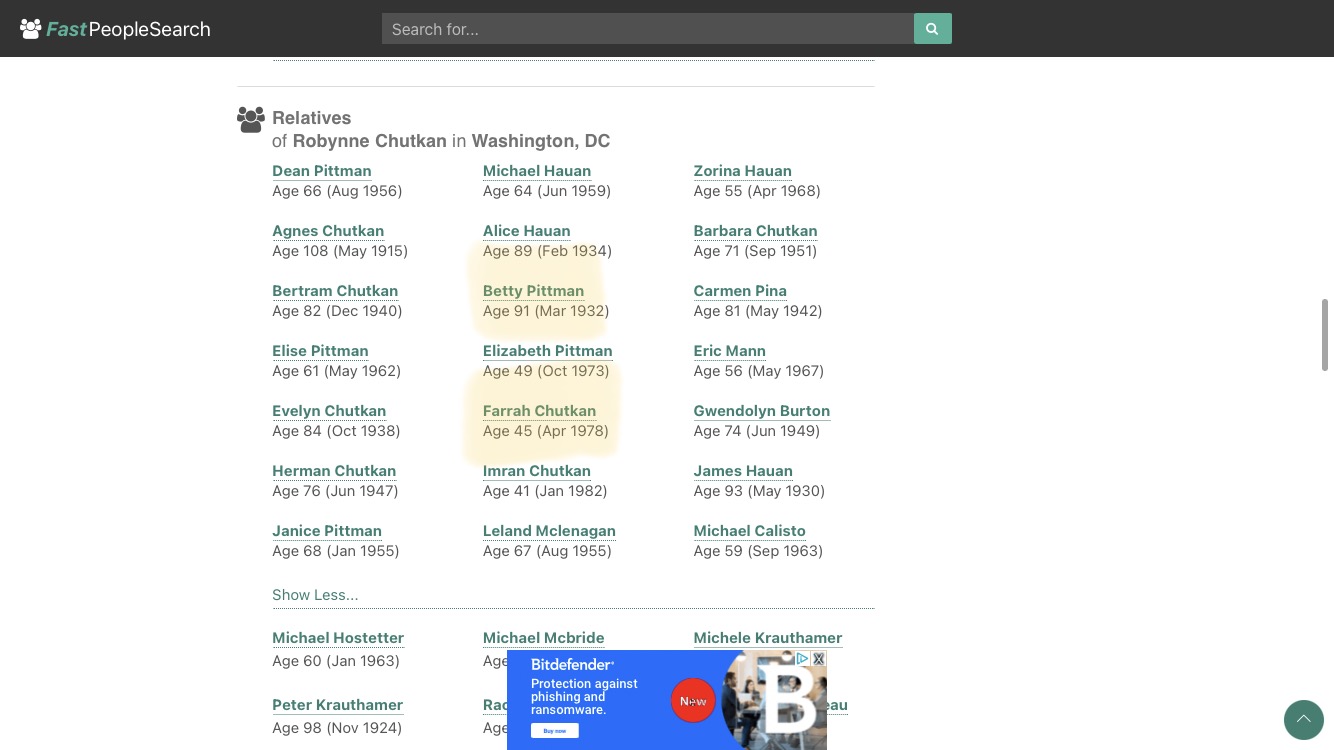This screenshot has height=750, width=1334.
Task: Open Herman Chutkan's profile
Action: pos(334,471)
